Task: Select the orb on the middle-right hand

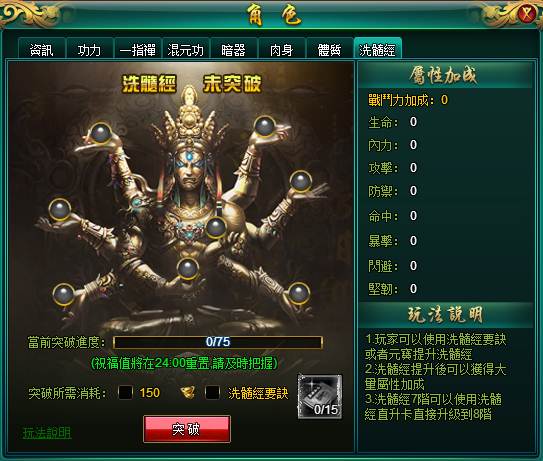Action: 301,181
